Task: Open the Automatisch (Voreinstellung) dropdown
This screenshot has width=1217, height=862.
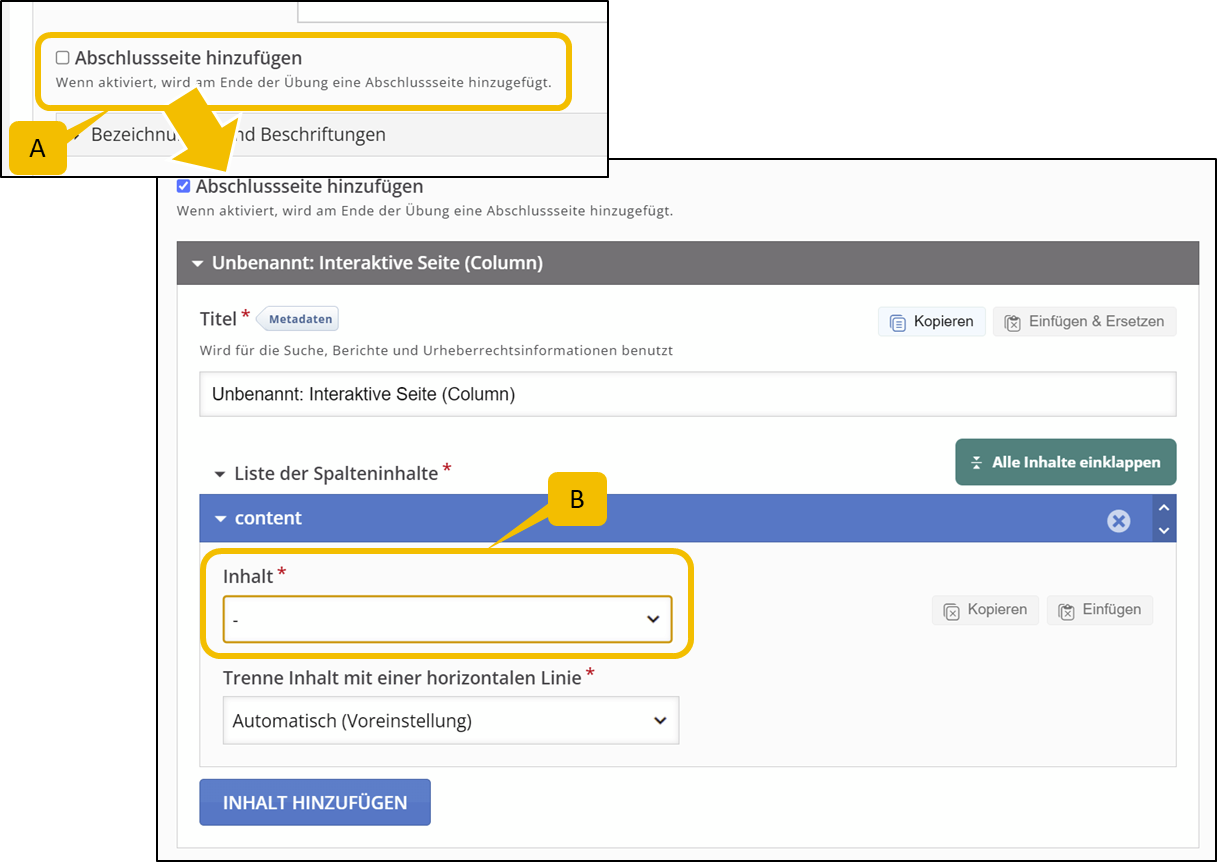Action: (x=450, y=720)
